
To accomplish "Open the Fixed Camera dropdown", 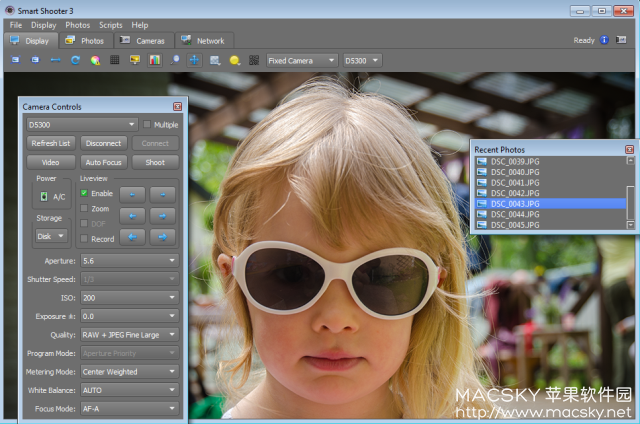I will pyautogui.click(x=302, y=60).
